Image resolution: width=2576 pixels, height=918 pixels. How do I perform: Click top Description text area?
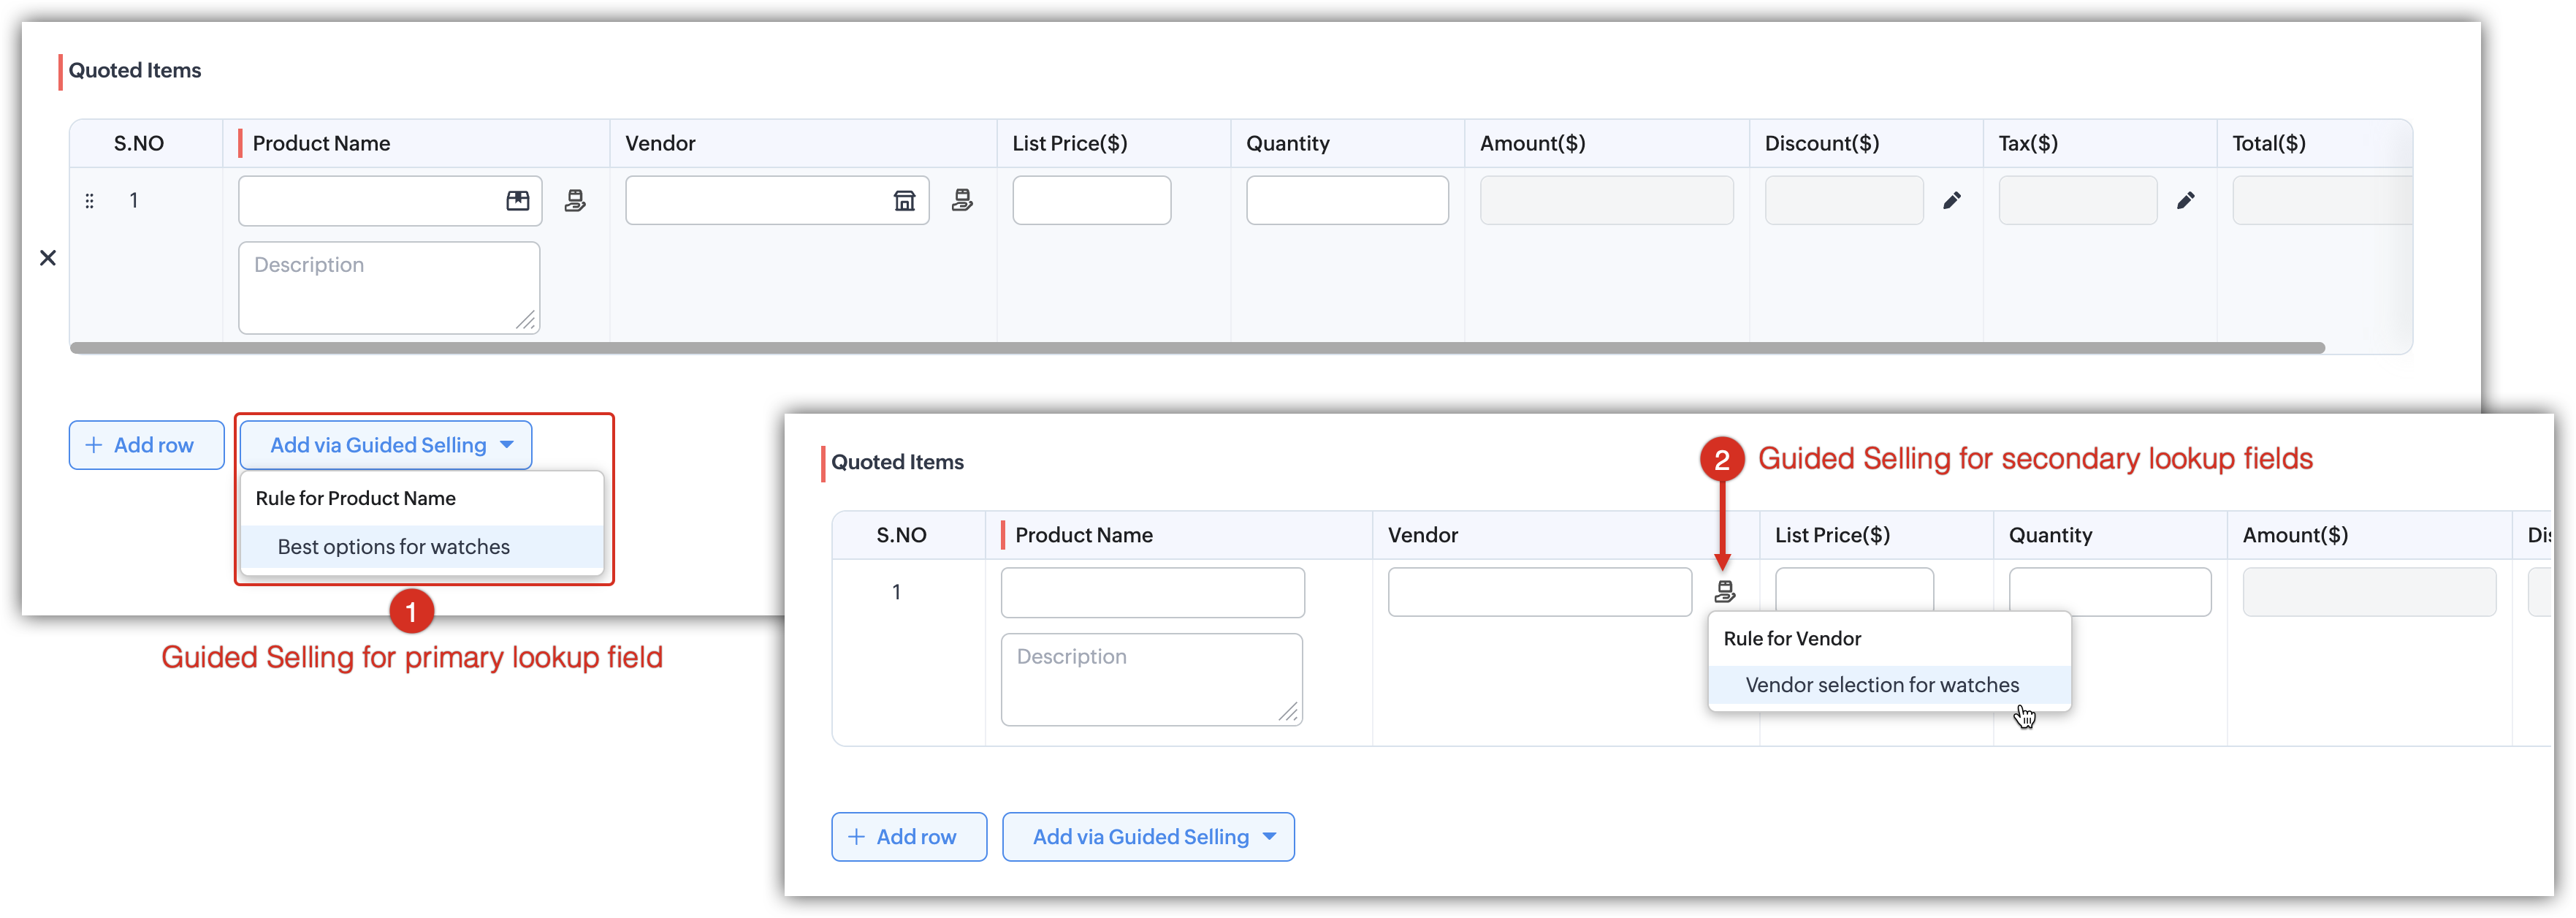pos(389,287)
